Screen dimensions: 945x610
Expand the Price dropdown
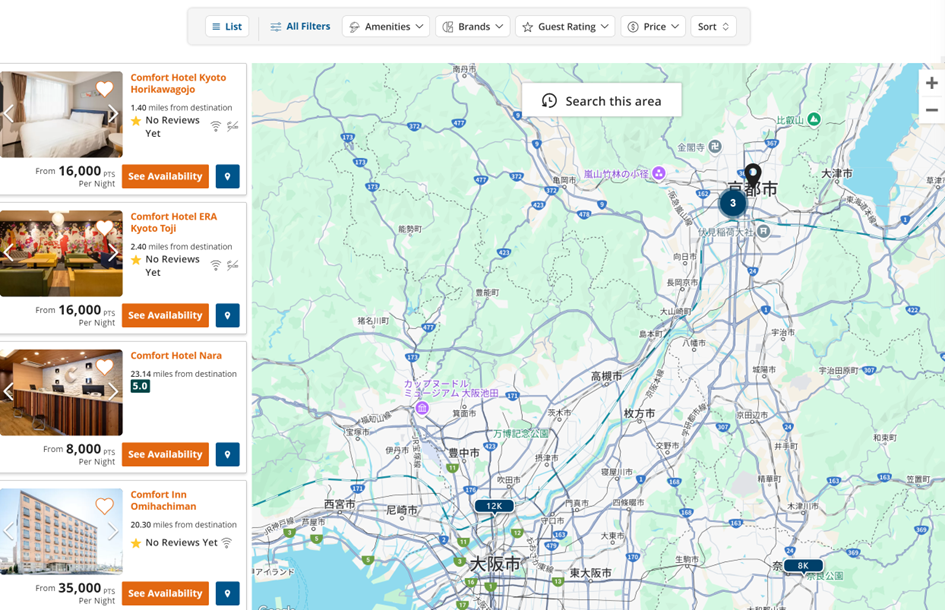click(x=653, y=27)
